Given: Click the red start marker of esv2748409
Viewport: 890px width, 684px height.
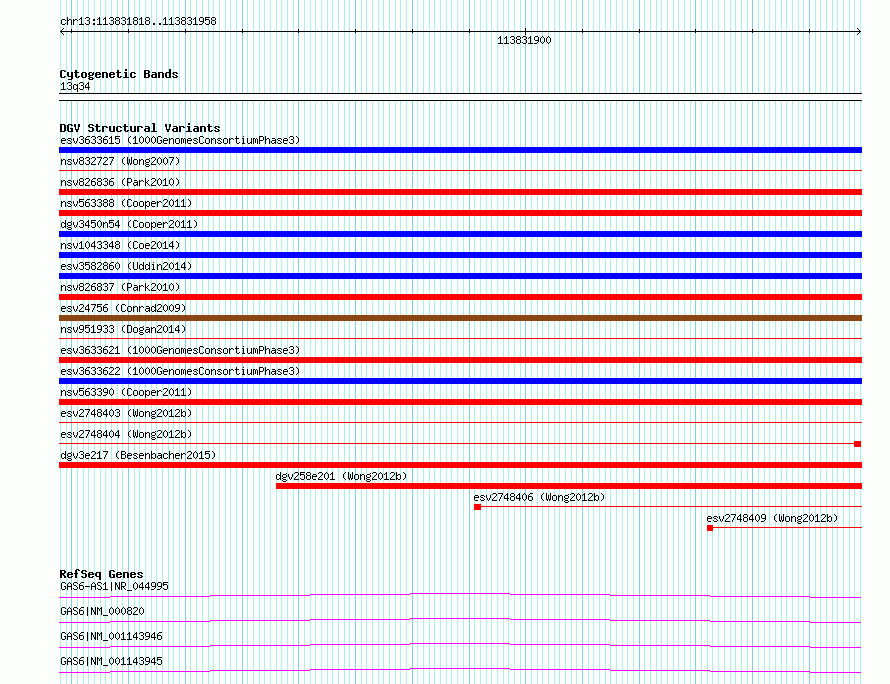Looking at the screenshot, I should click(x=710, y=528).
